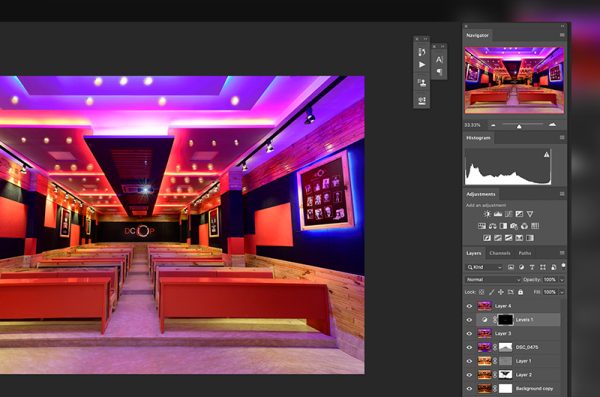Viewport: 600px width, 397px height.
Task: Add a Curves adjustment
Action: tap(509, 214)
